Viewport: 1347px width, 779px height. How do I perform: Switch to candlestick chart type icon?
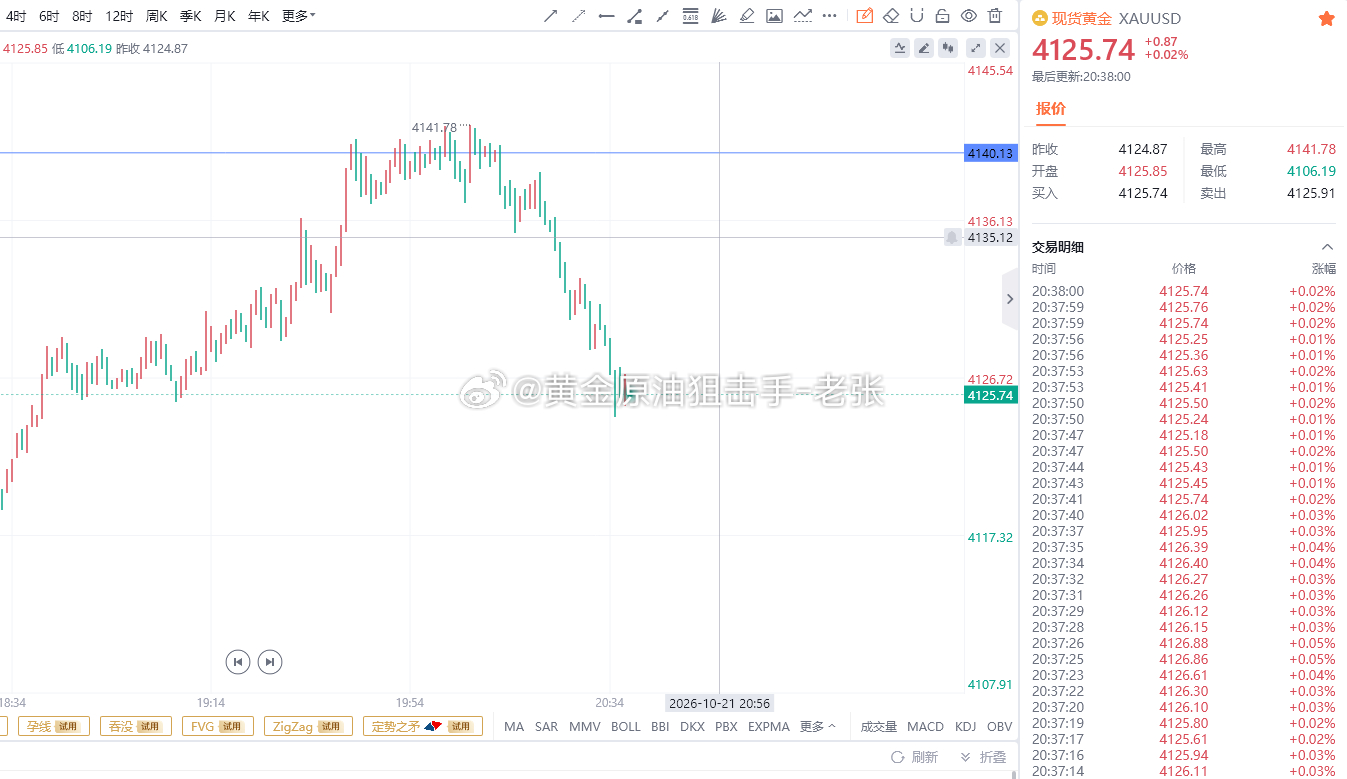tap(948, 47)
